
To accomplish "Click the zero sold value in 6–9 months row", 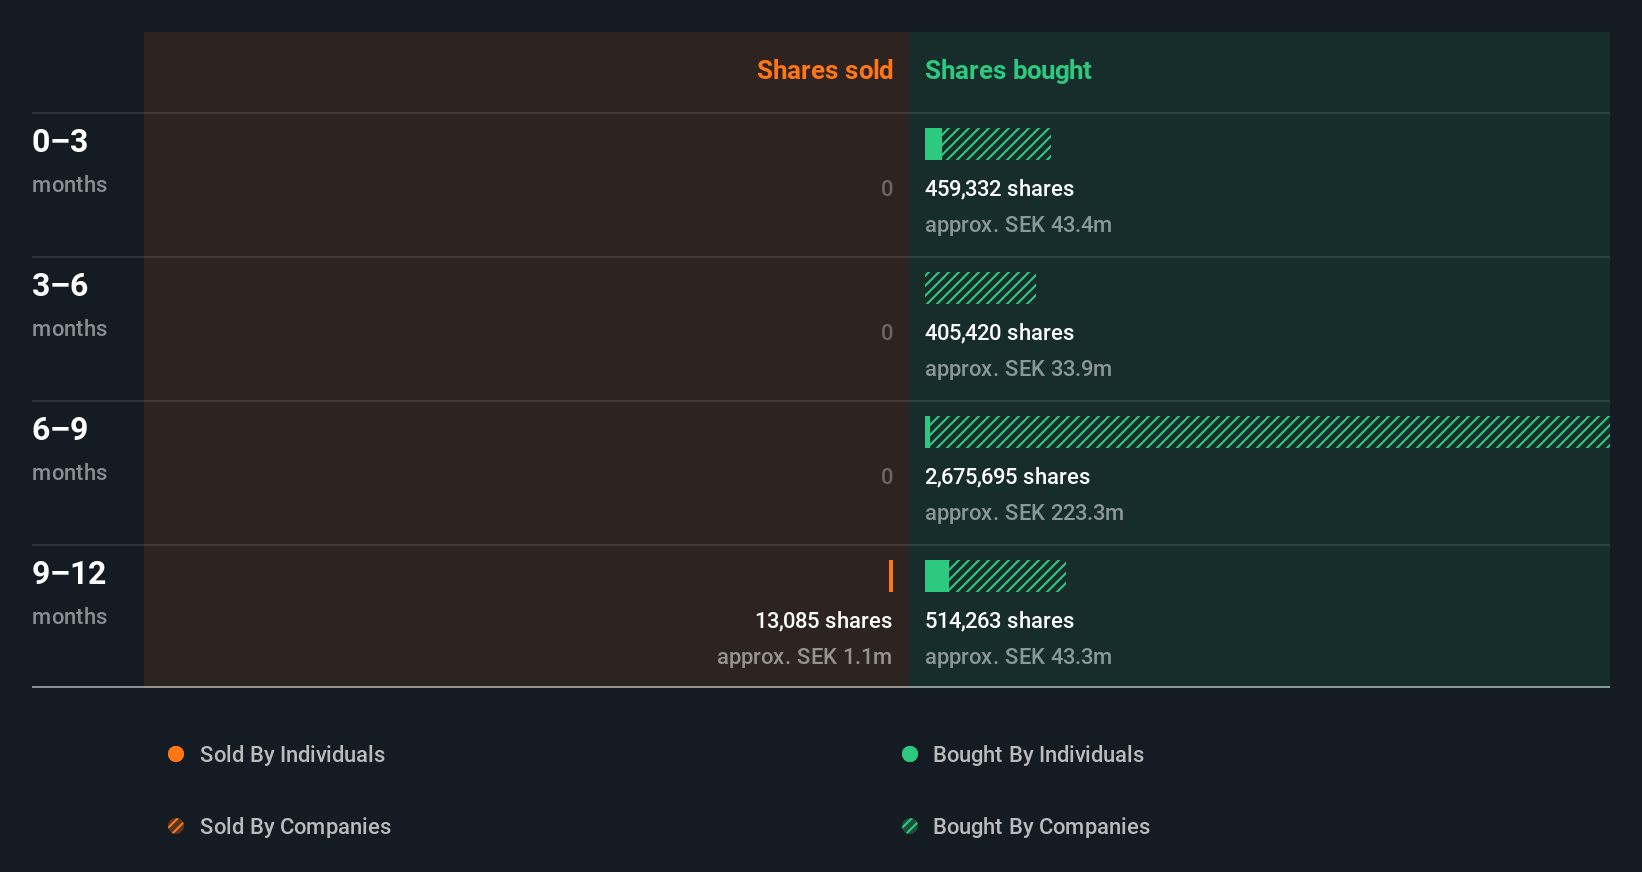I will pos(887,477).
